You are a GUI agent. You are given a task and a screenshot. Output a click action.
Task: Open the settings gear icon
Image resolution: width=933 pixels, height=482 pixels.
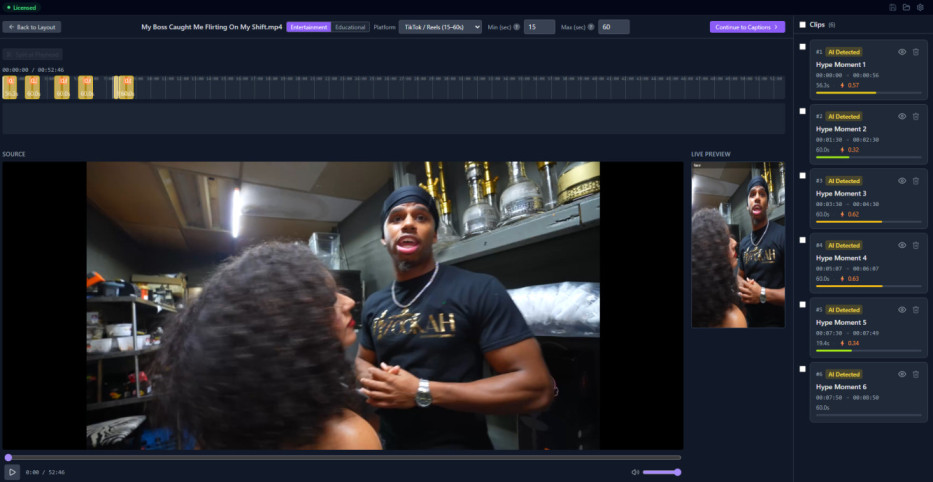pos(920,7)
